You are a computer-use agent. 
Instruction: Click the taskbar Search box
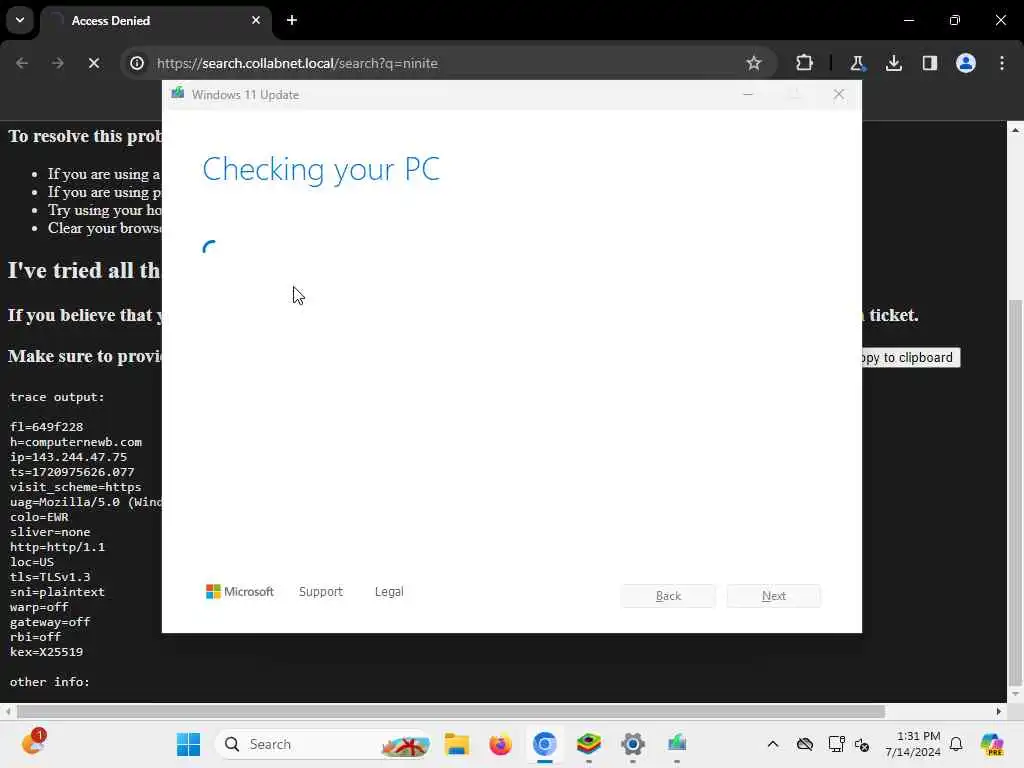tap(323, 744)
